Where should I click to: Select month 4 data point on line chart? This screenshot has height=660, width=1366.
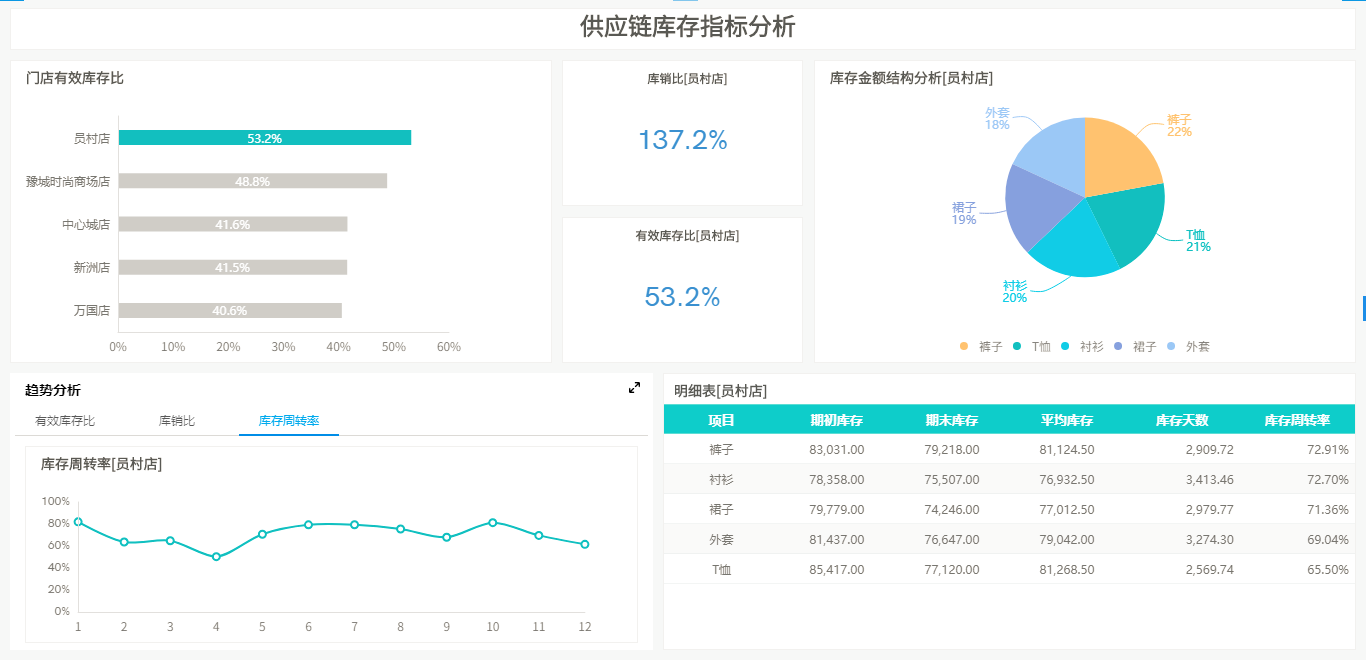(216, 556)
